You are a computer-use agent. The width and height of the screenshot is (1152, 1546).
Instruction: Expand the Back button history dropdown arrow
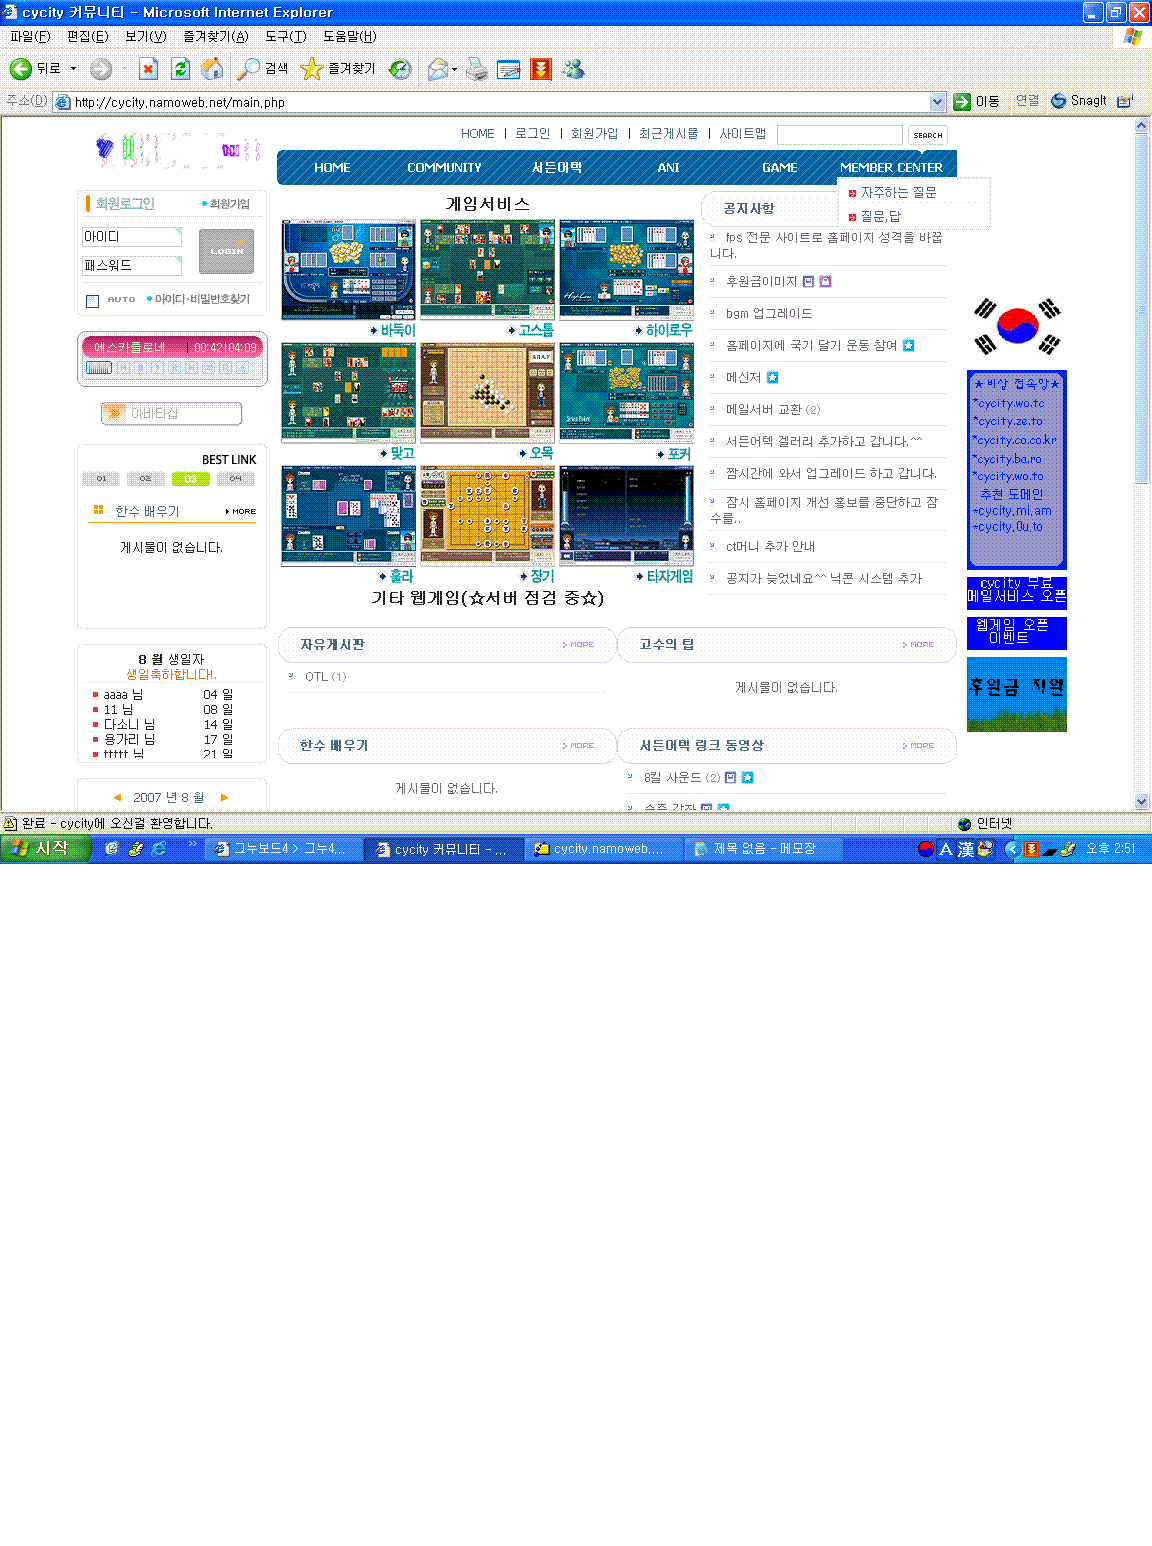(x=73, y=69)
